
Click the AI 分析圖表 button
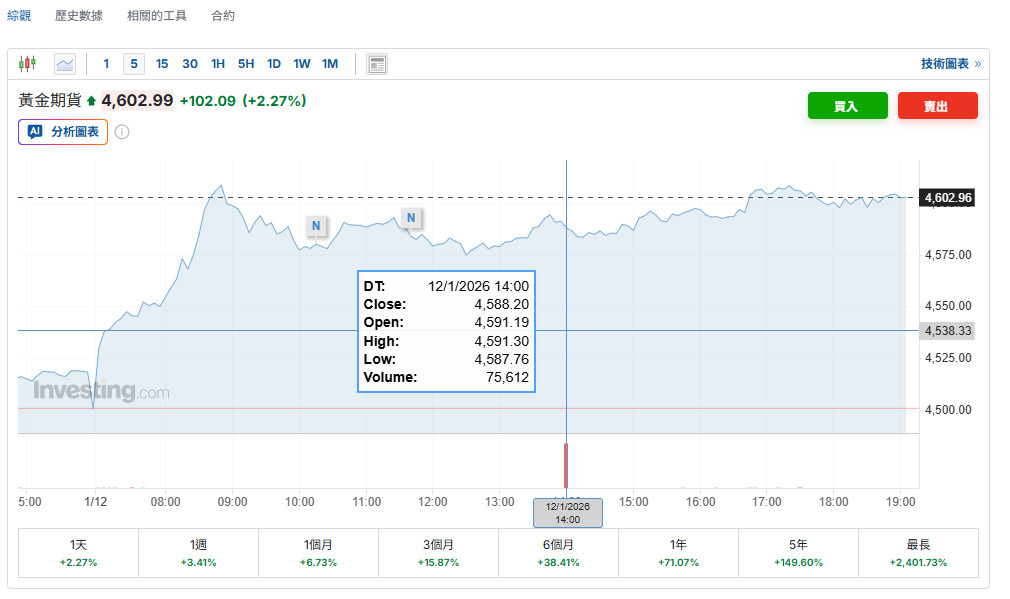63,132
